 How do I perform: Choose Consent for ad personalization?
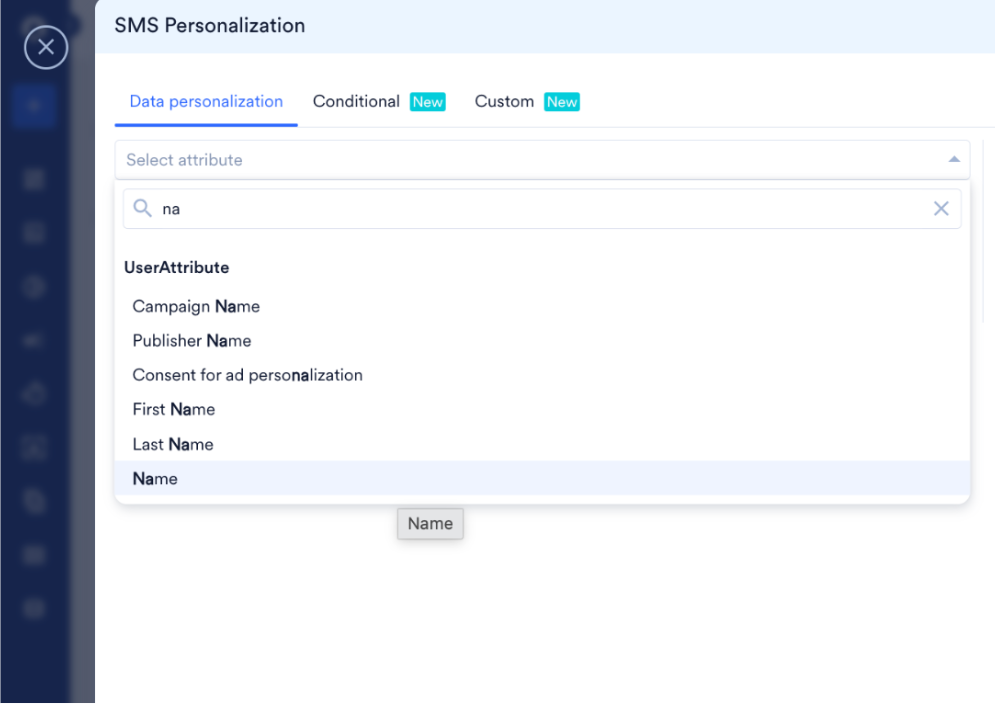point(542,375)
